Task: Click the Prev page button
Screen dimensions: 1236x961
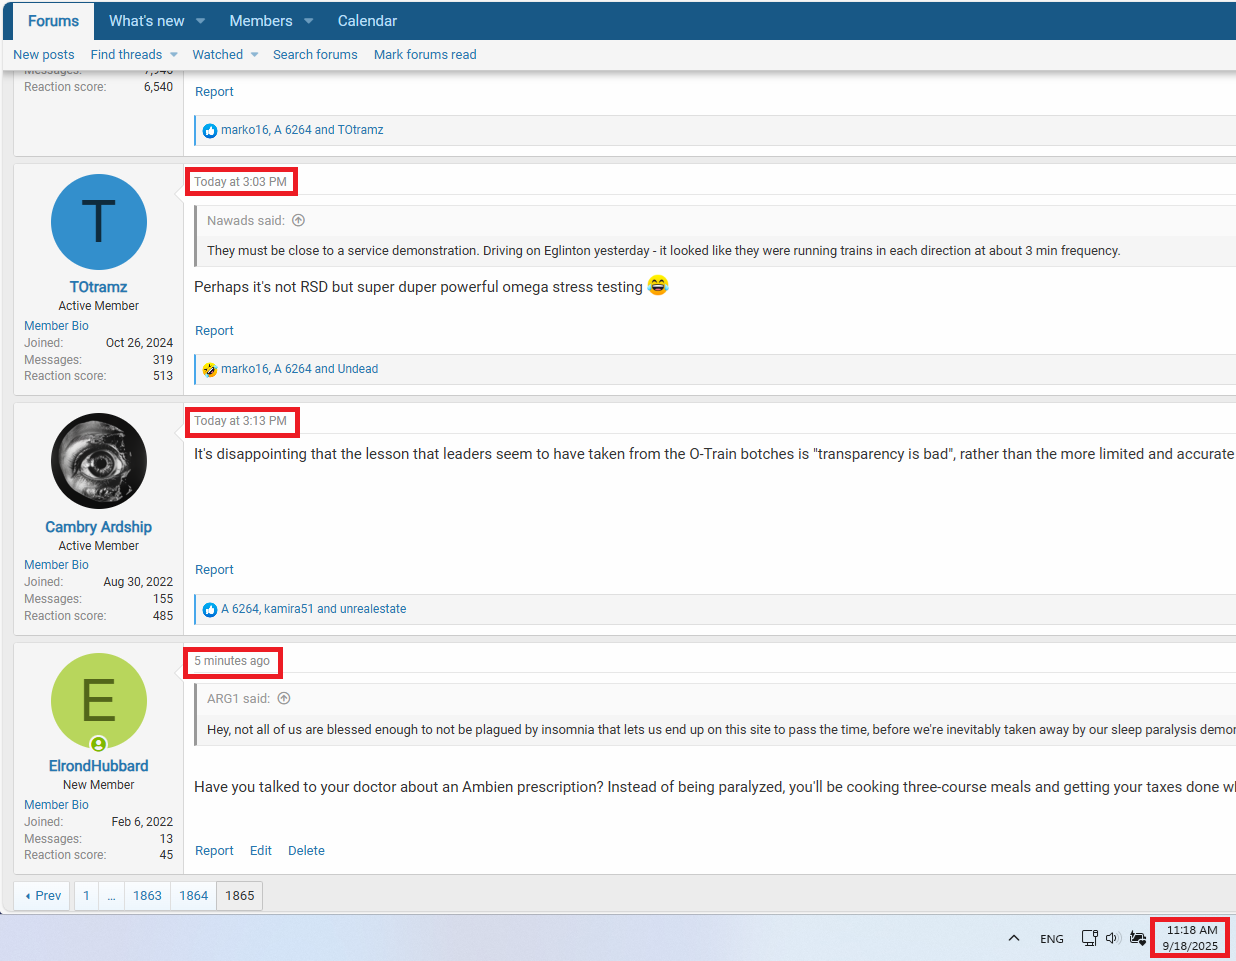Action: (x=43, y=896)
